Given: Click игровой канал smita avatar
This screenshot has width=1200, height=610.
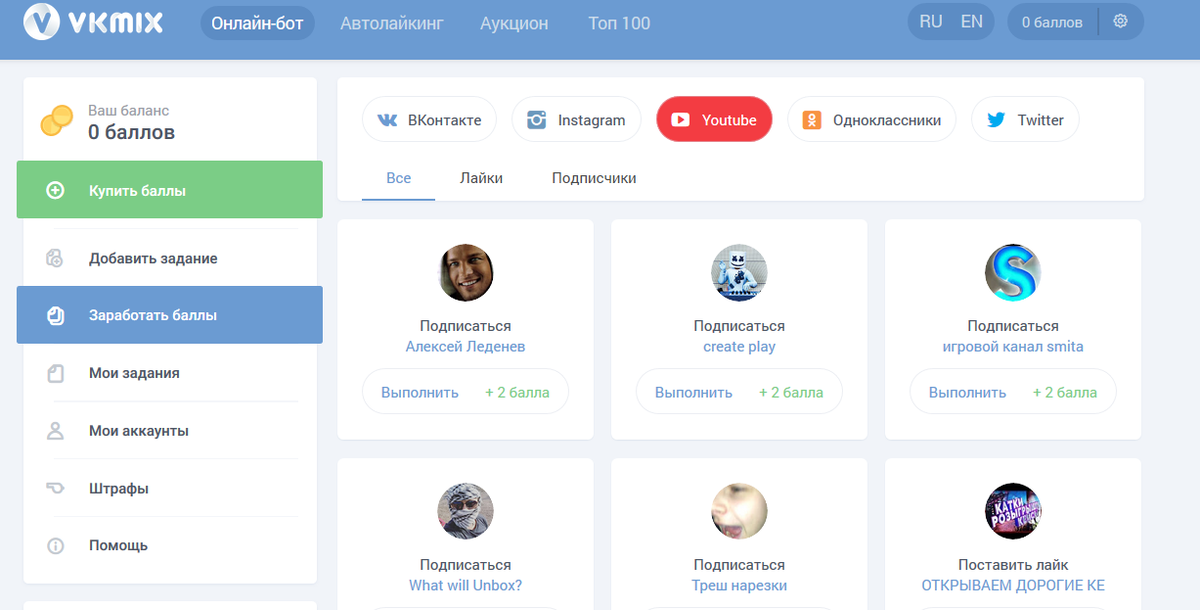Looking at the screenshot, I should pyautogui.click(x=1013, y=273).
